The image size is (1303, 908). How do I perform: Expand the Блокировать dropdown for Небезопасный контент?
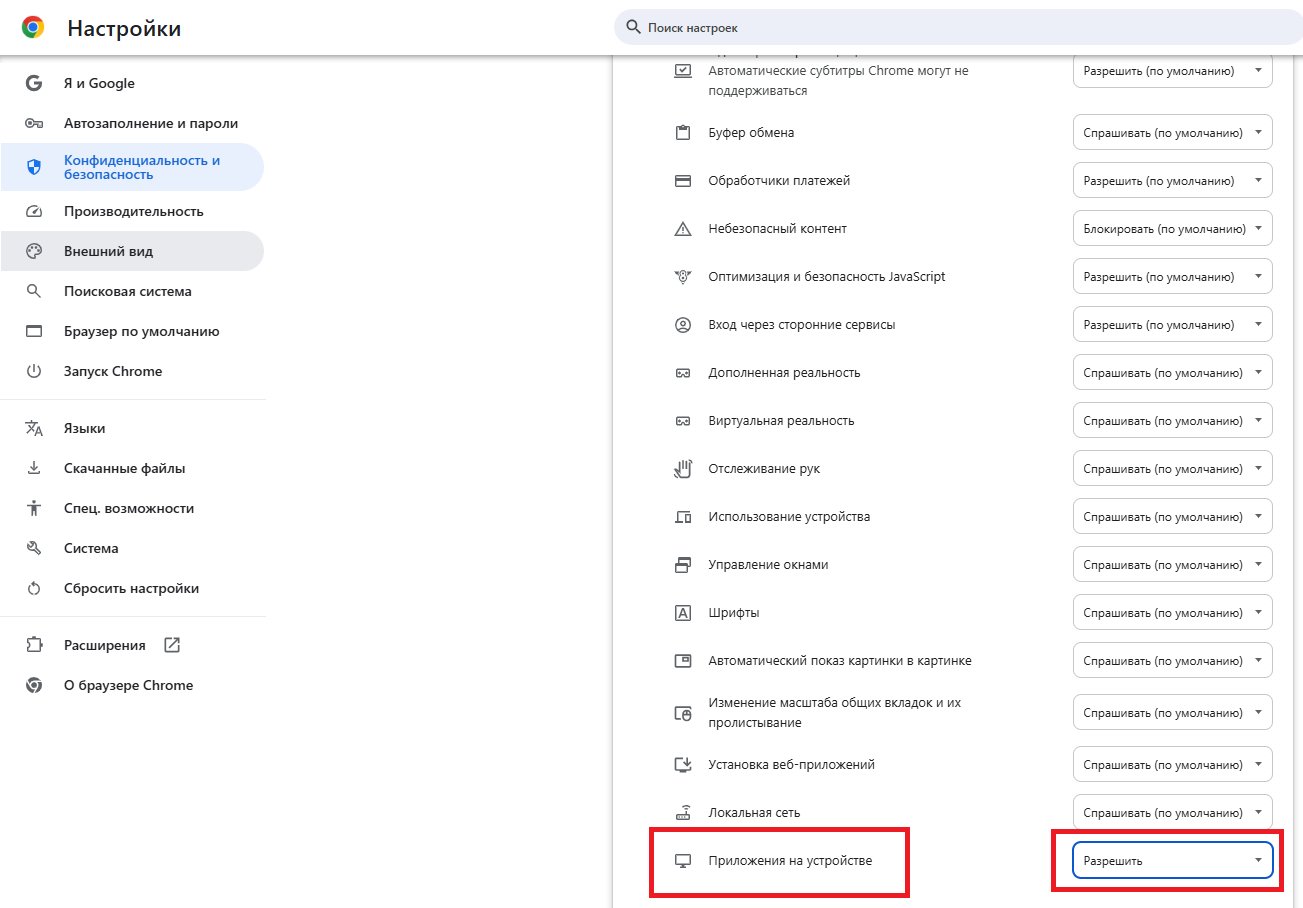1171,228
